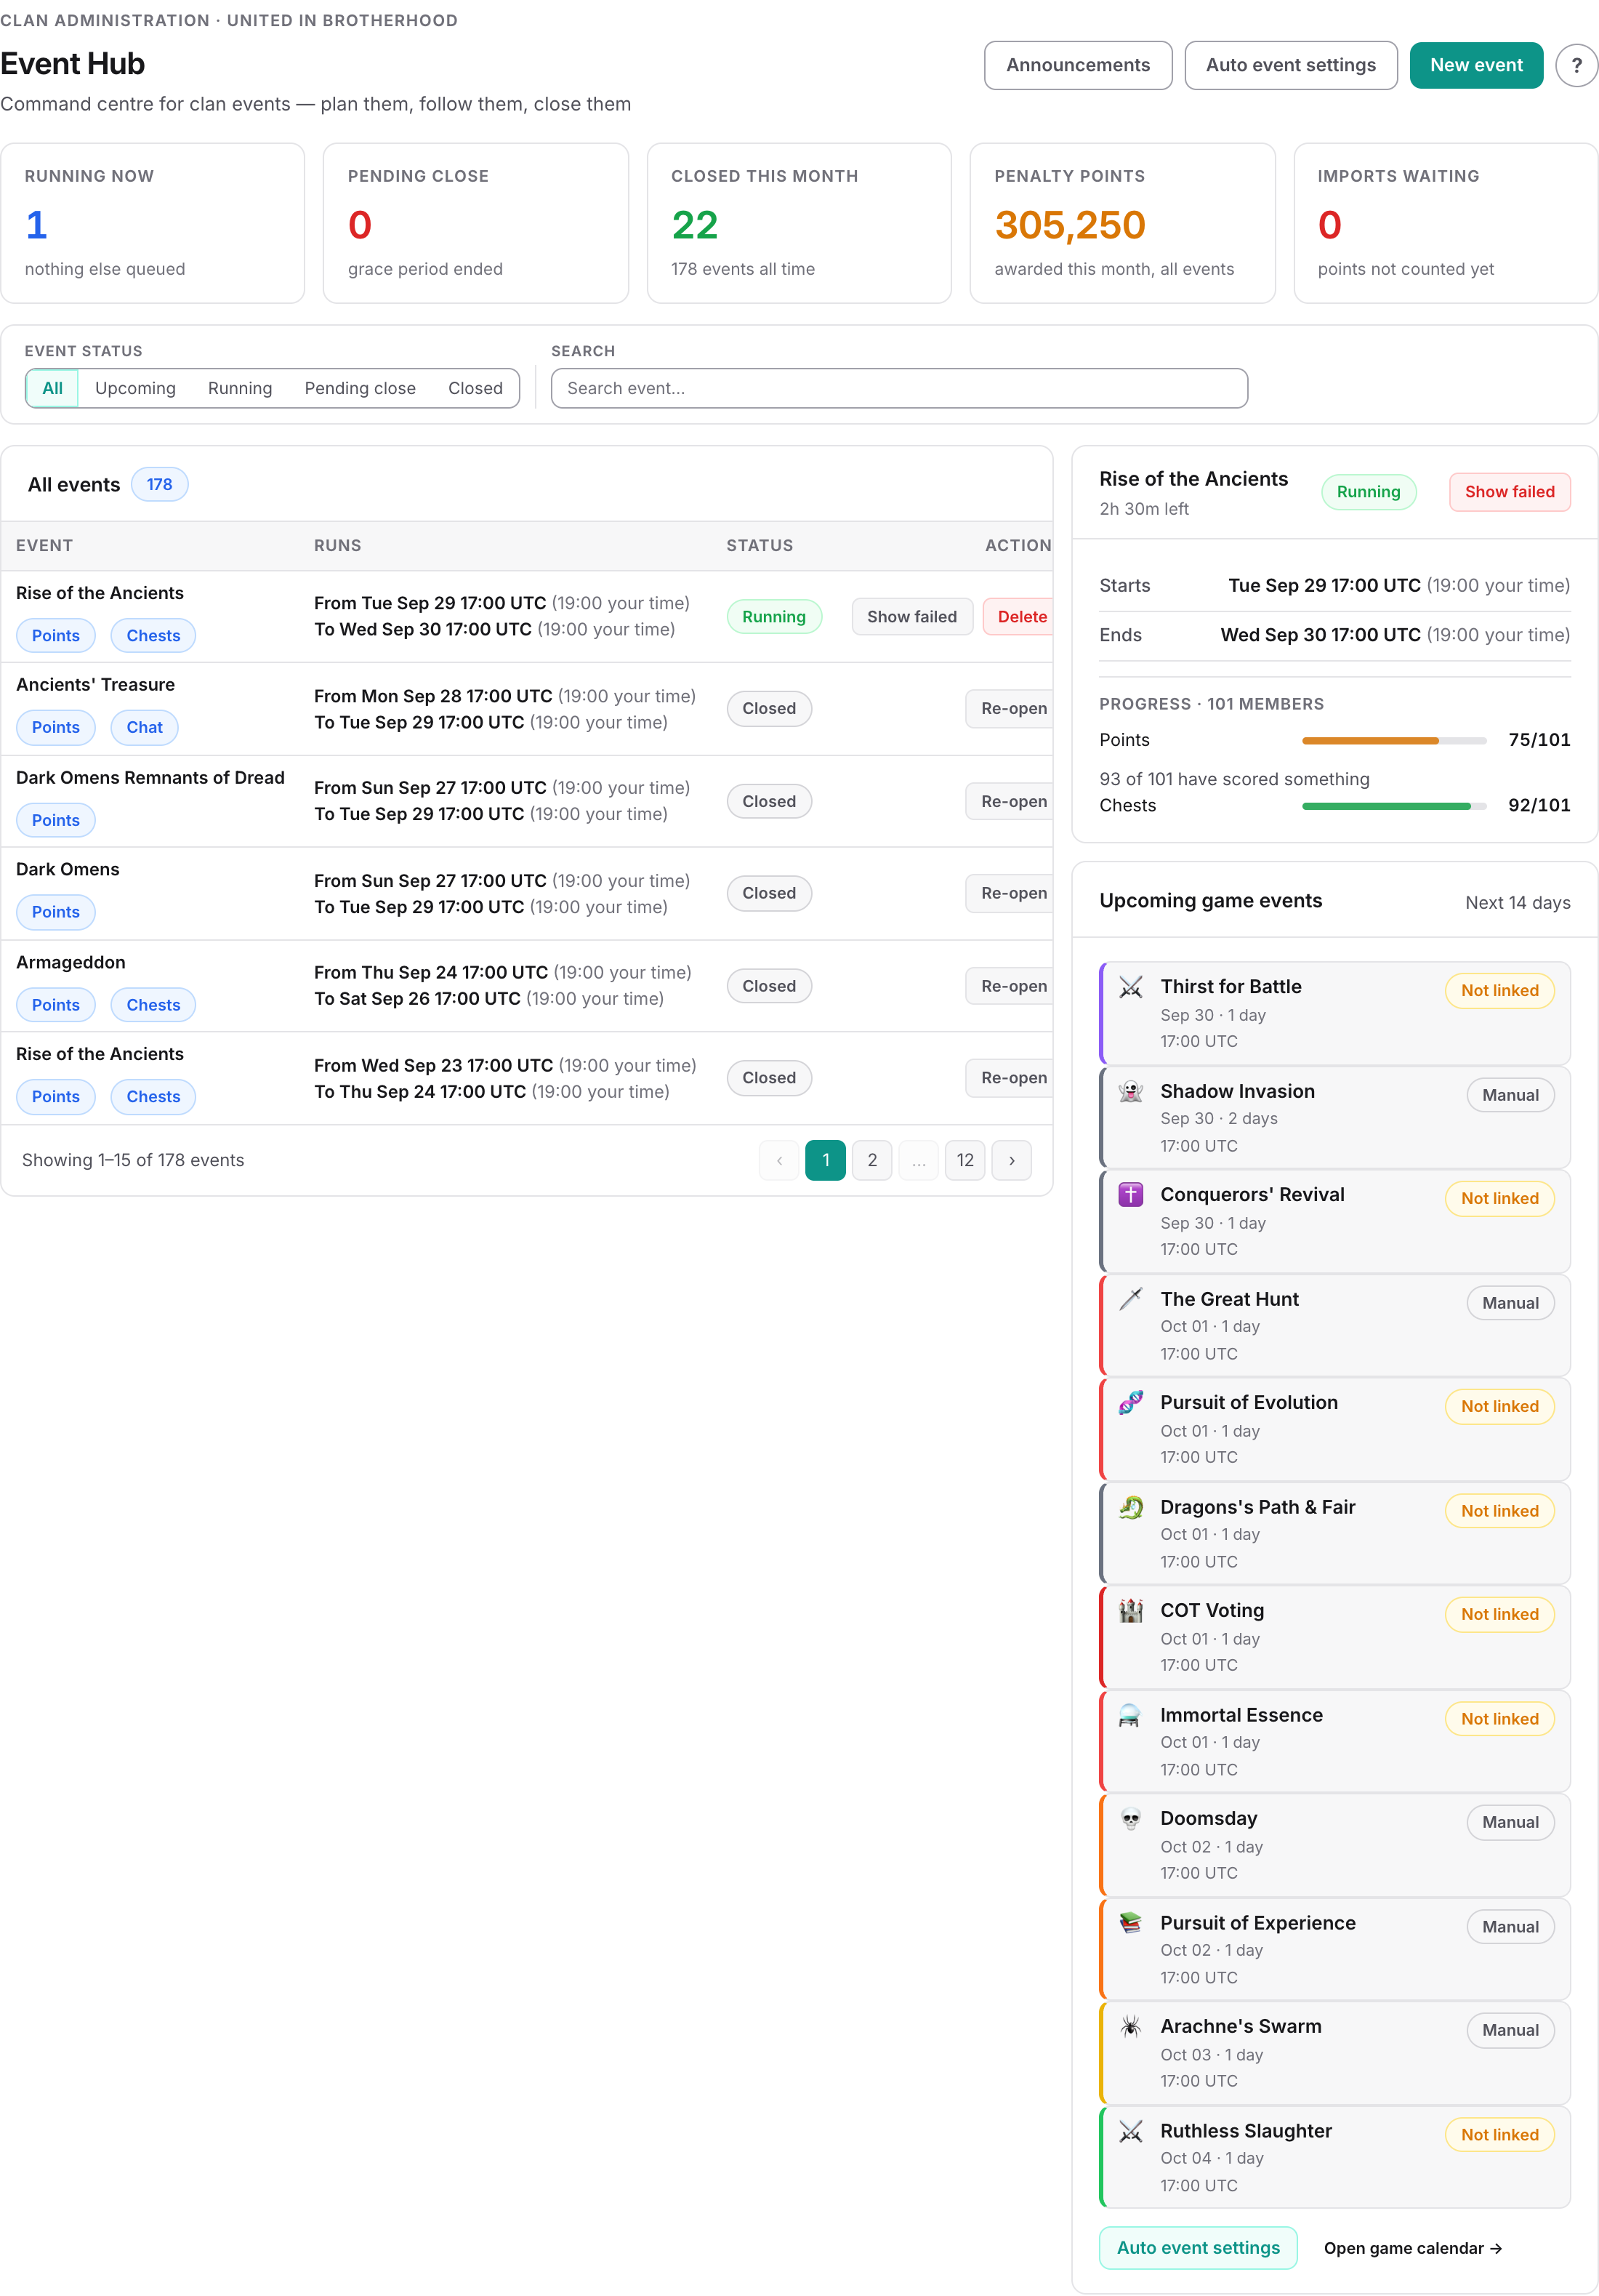Click Manual badge on Shadow Invasion

[x=1510, y=1095]
